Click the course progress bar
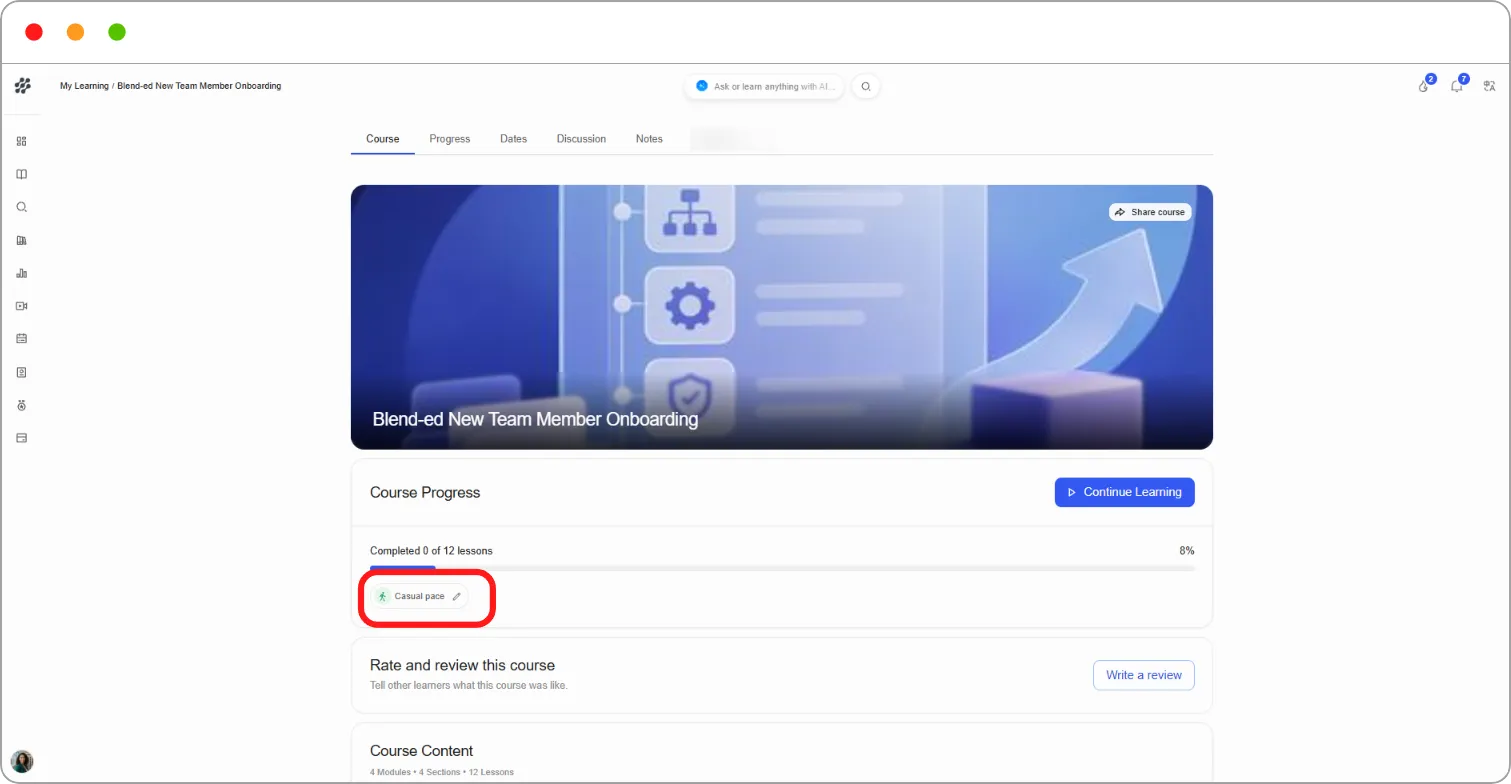Image resolution: width=1511 pixels, height=784 pixels. (782, 568)
